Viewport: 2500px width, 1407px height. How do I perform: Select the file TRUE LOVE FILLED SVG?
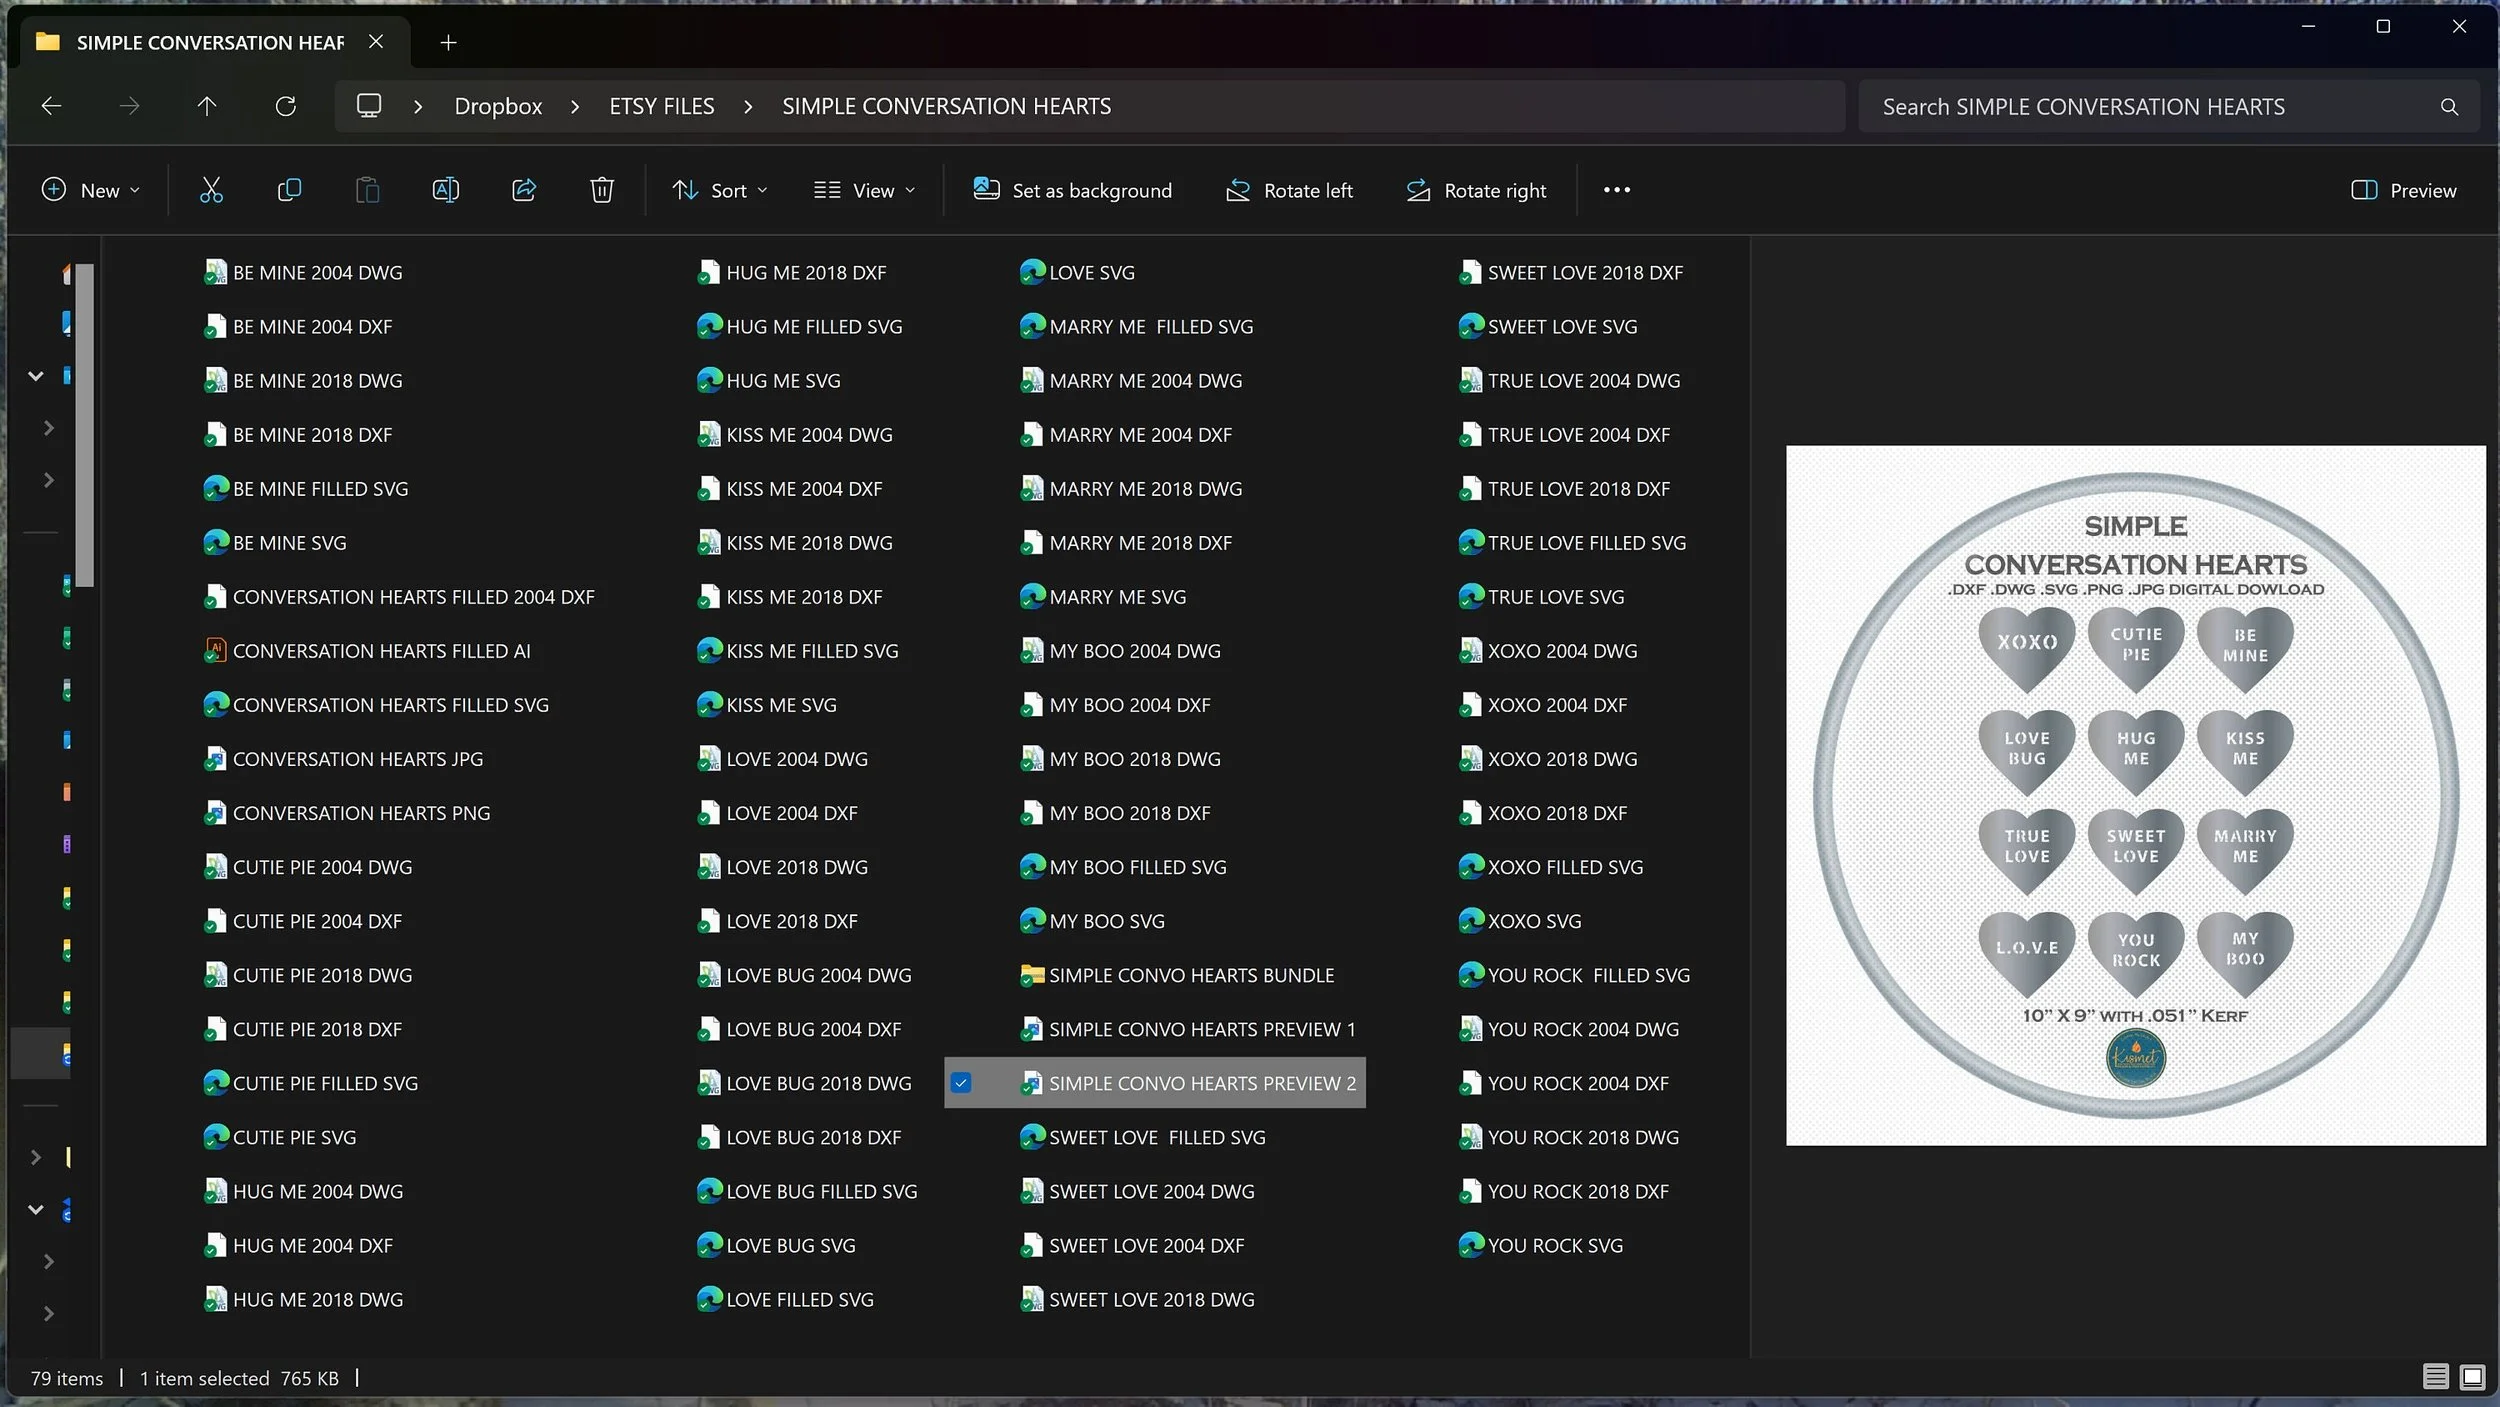[x=1572, y=543]
